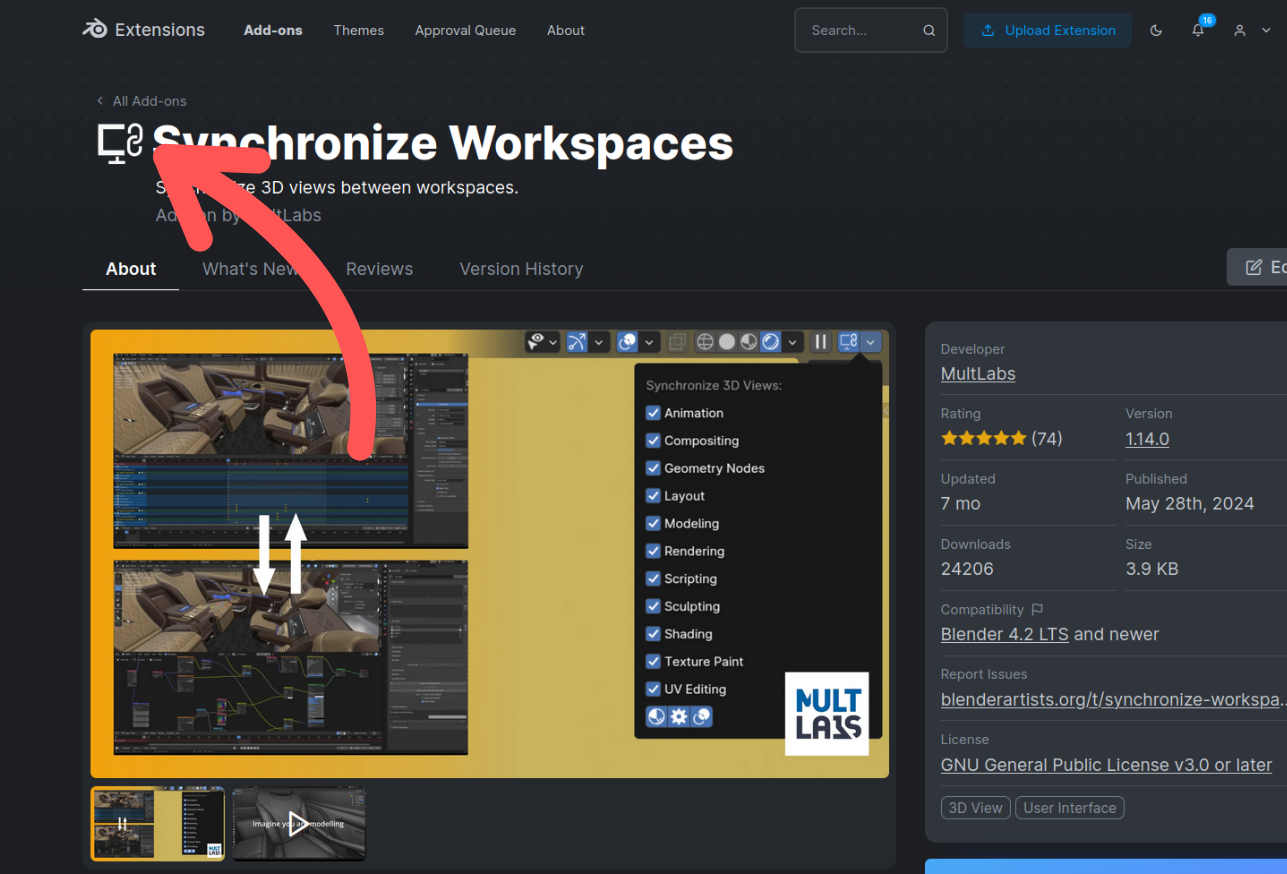1287x874 pixels.
Task: Open the Approval Queue page
Action: 466,30
